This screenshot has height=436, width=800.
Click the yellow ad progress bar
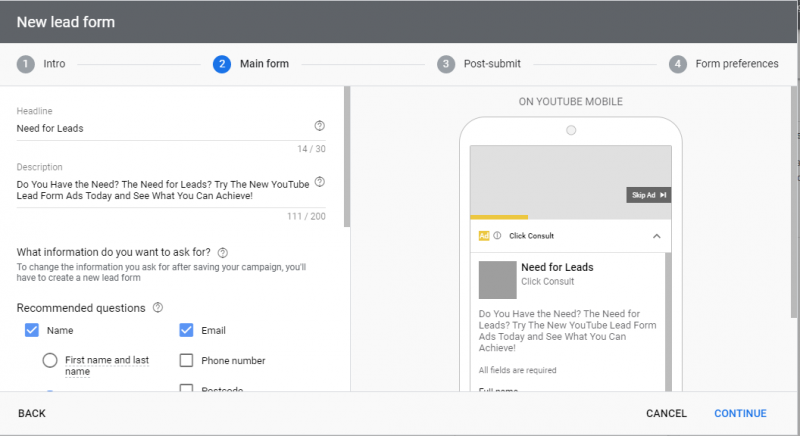coord(499,217)
